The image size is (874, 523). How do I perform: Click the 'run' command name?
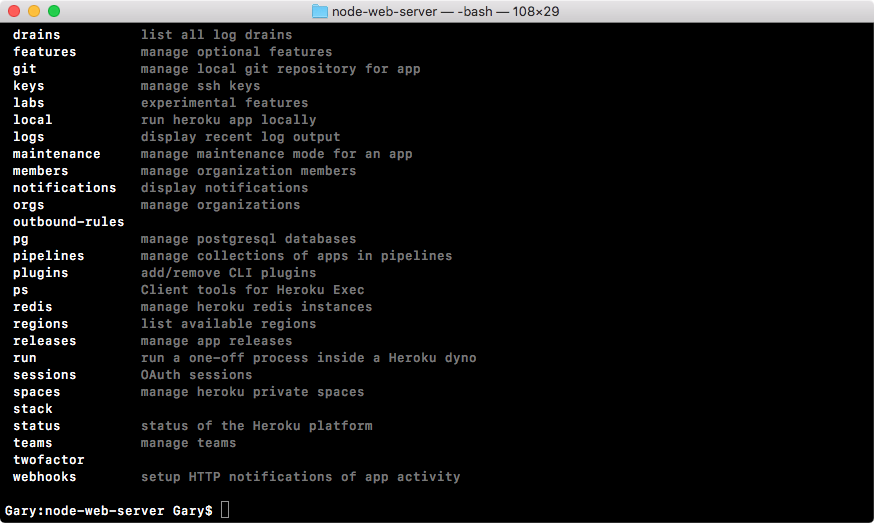[x=25, y=359]
